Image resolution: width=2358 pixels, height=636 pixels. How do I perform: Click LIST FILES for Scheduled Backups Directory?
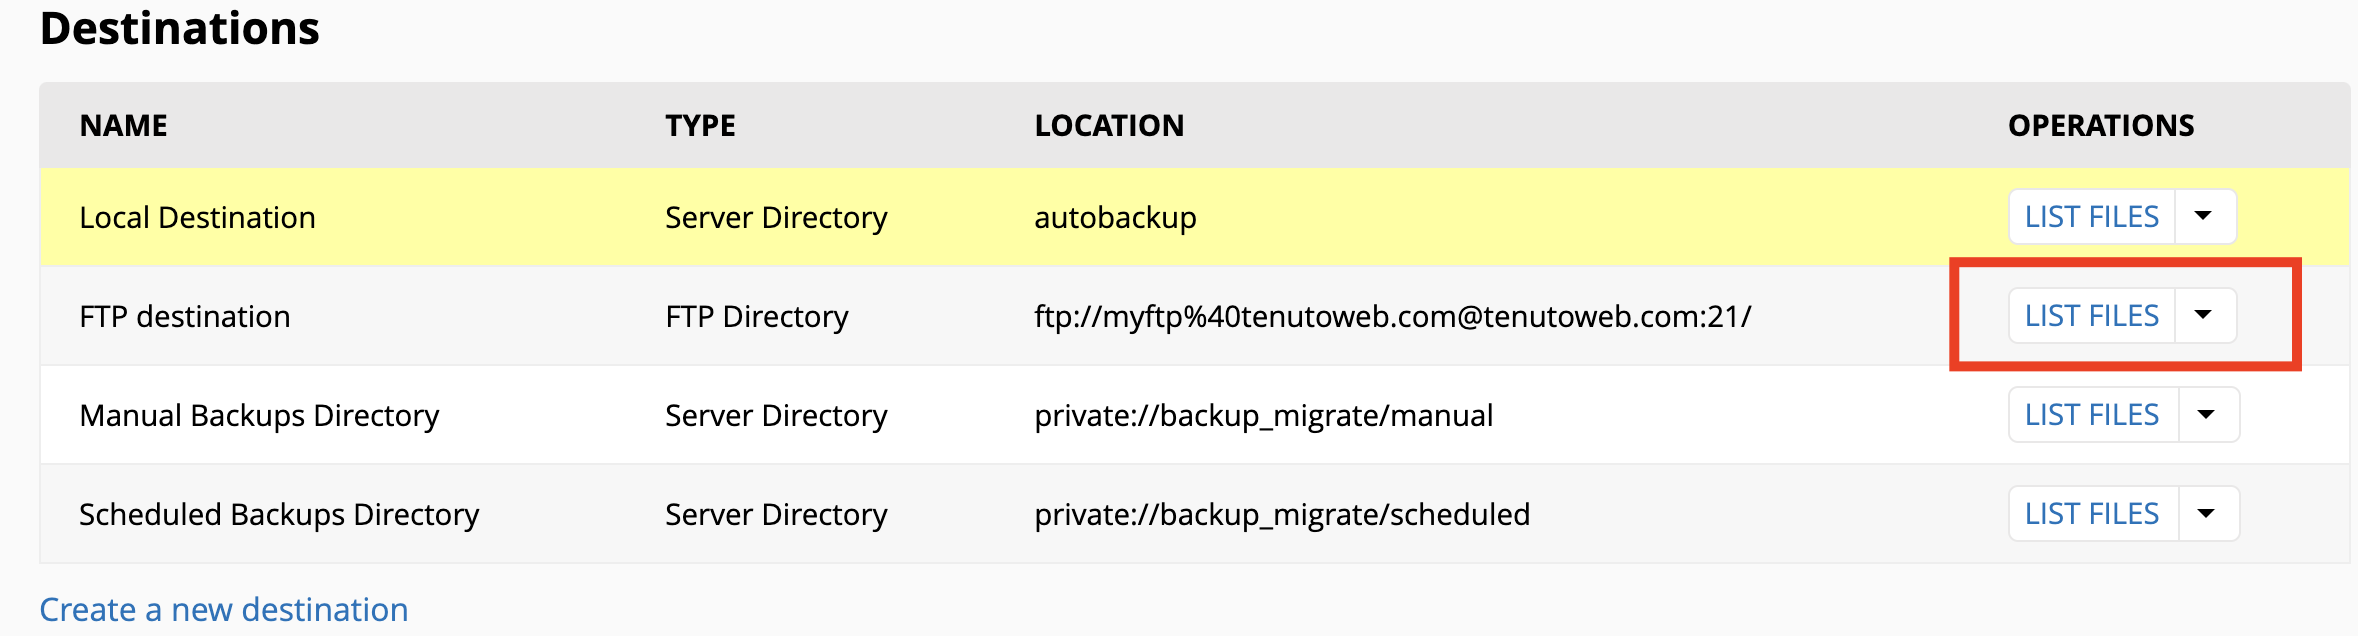point(2090,513)
